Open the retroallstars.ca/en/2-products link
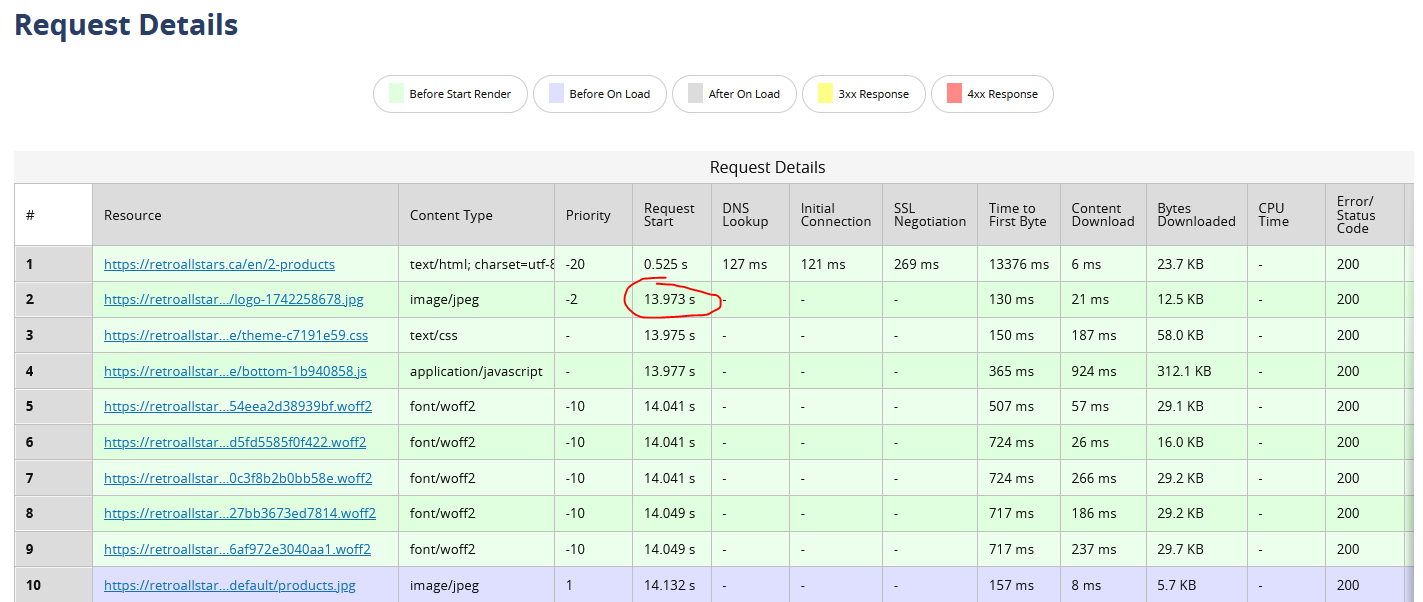 pyautogui.click(x=219, y=264)
